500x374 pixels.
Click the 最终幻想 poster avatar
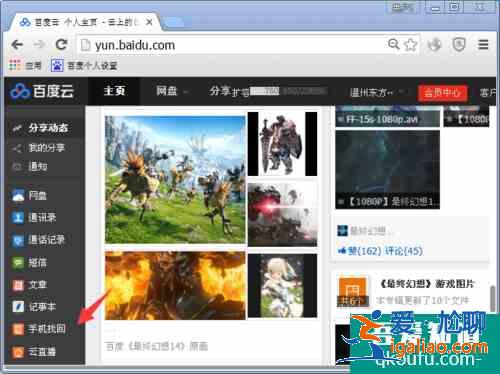click(x=342, y=230)
